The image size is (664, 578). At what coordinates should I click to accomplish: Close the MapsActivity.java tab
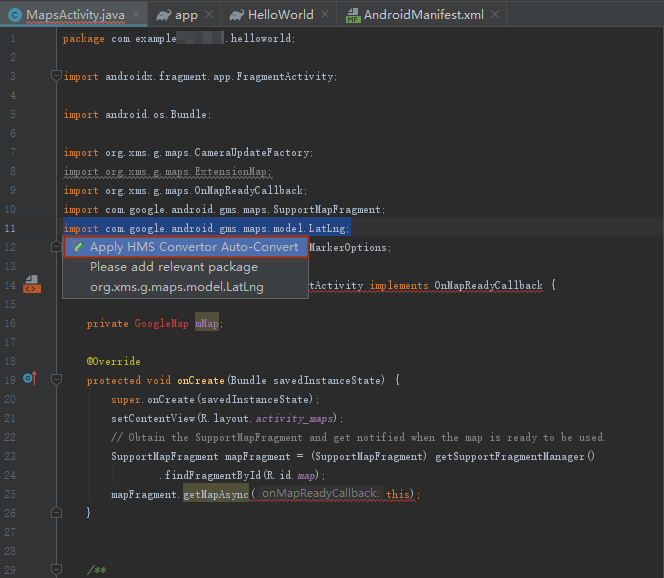[136, 14]
